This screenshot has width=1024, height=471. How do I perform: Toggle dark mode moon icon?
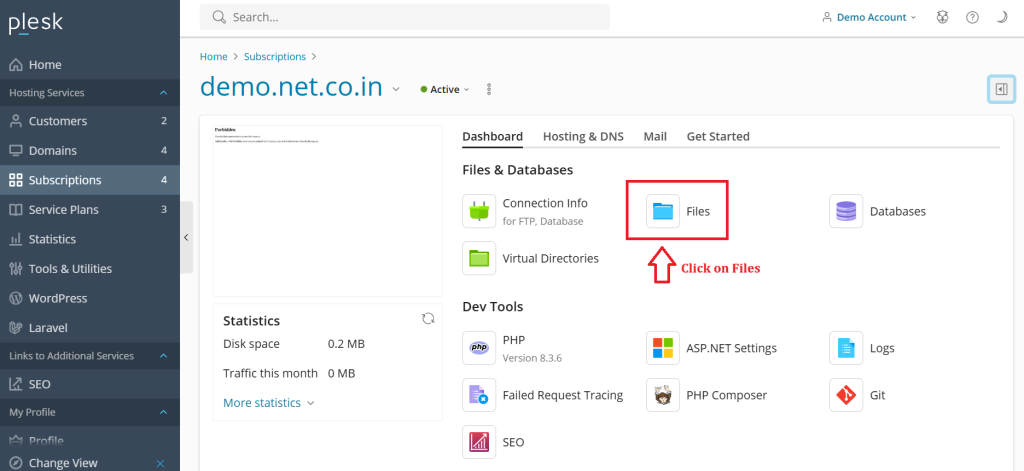pos(1002,18)
